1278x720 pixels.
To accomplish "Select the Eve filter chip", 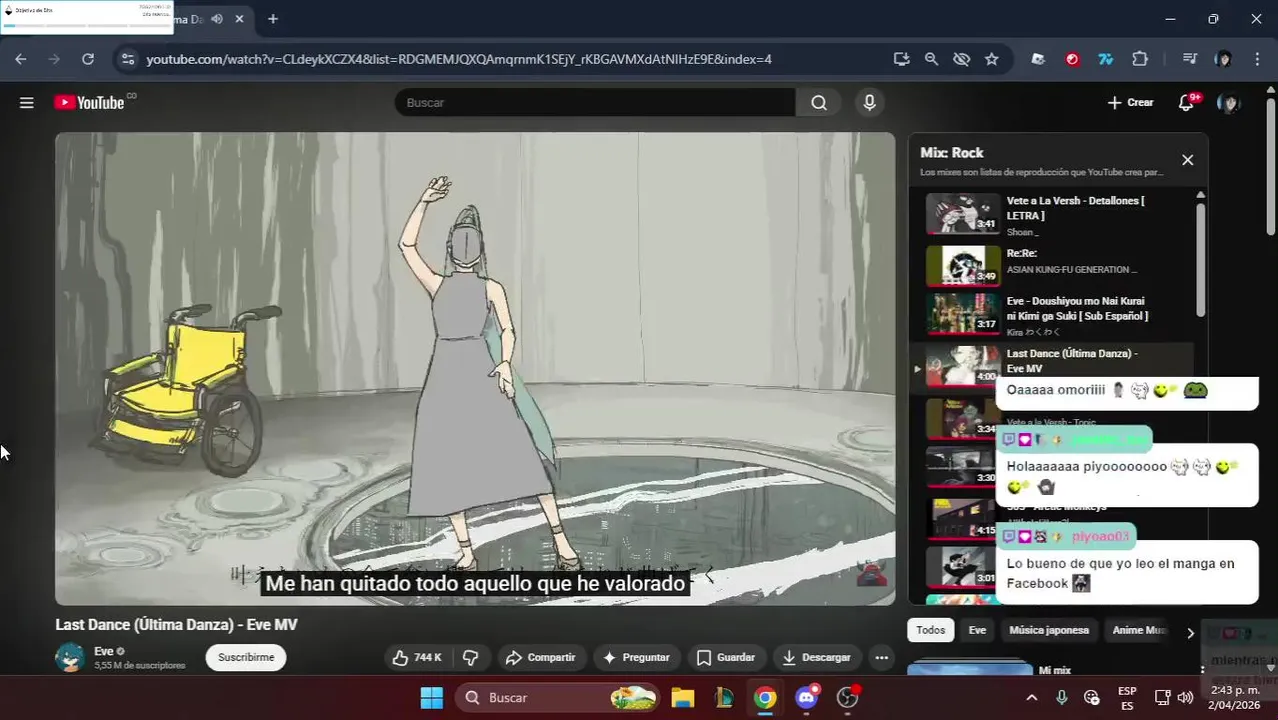I will click(x=977, y=630).
